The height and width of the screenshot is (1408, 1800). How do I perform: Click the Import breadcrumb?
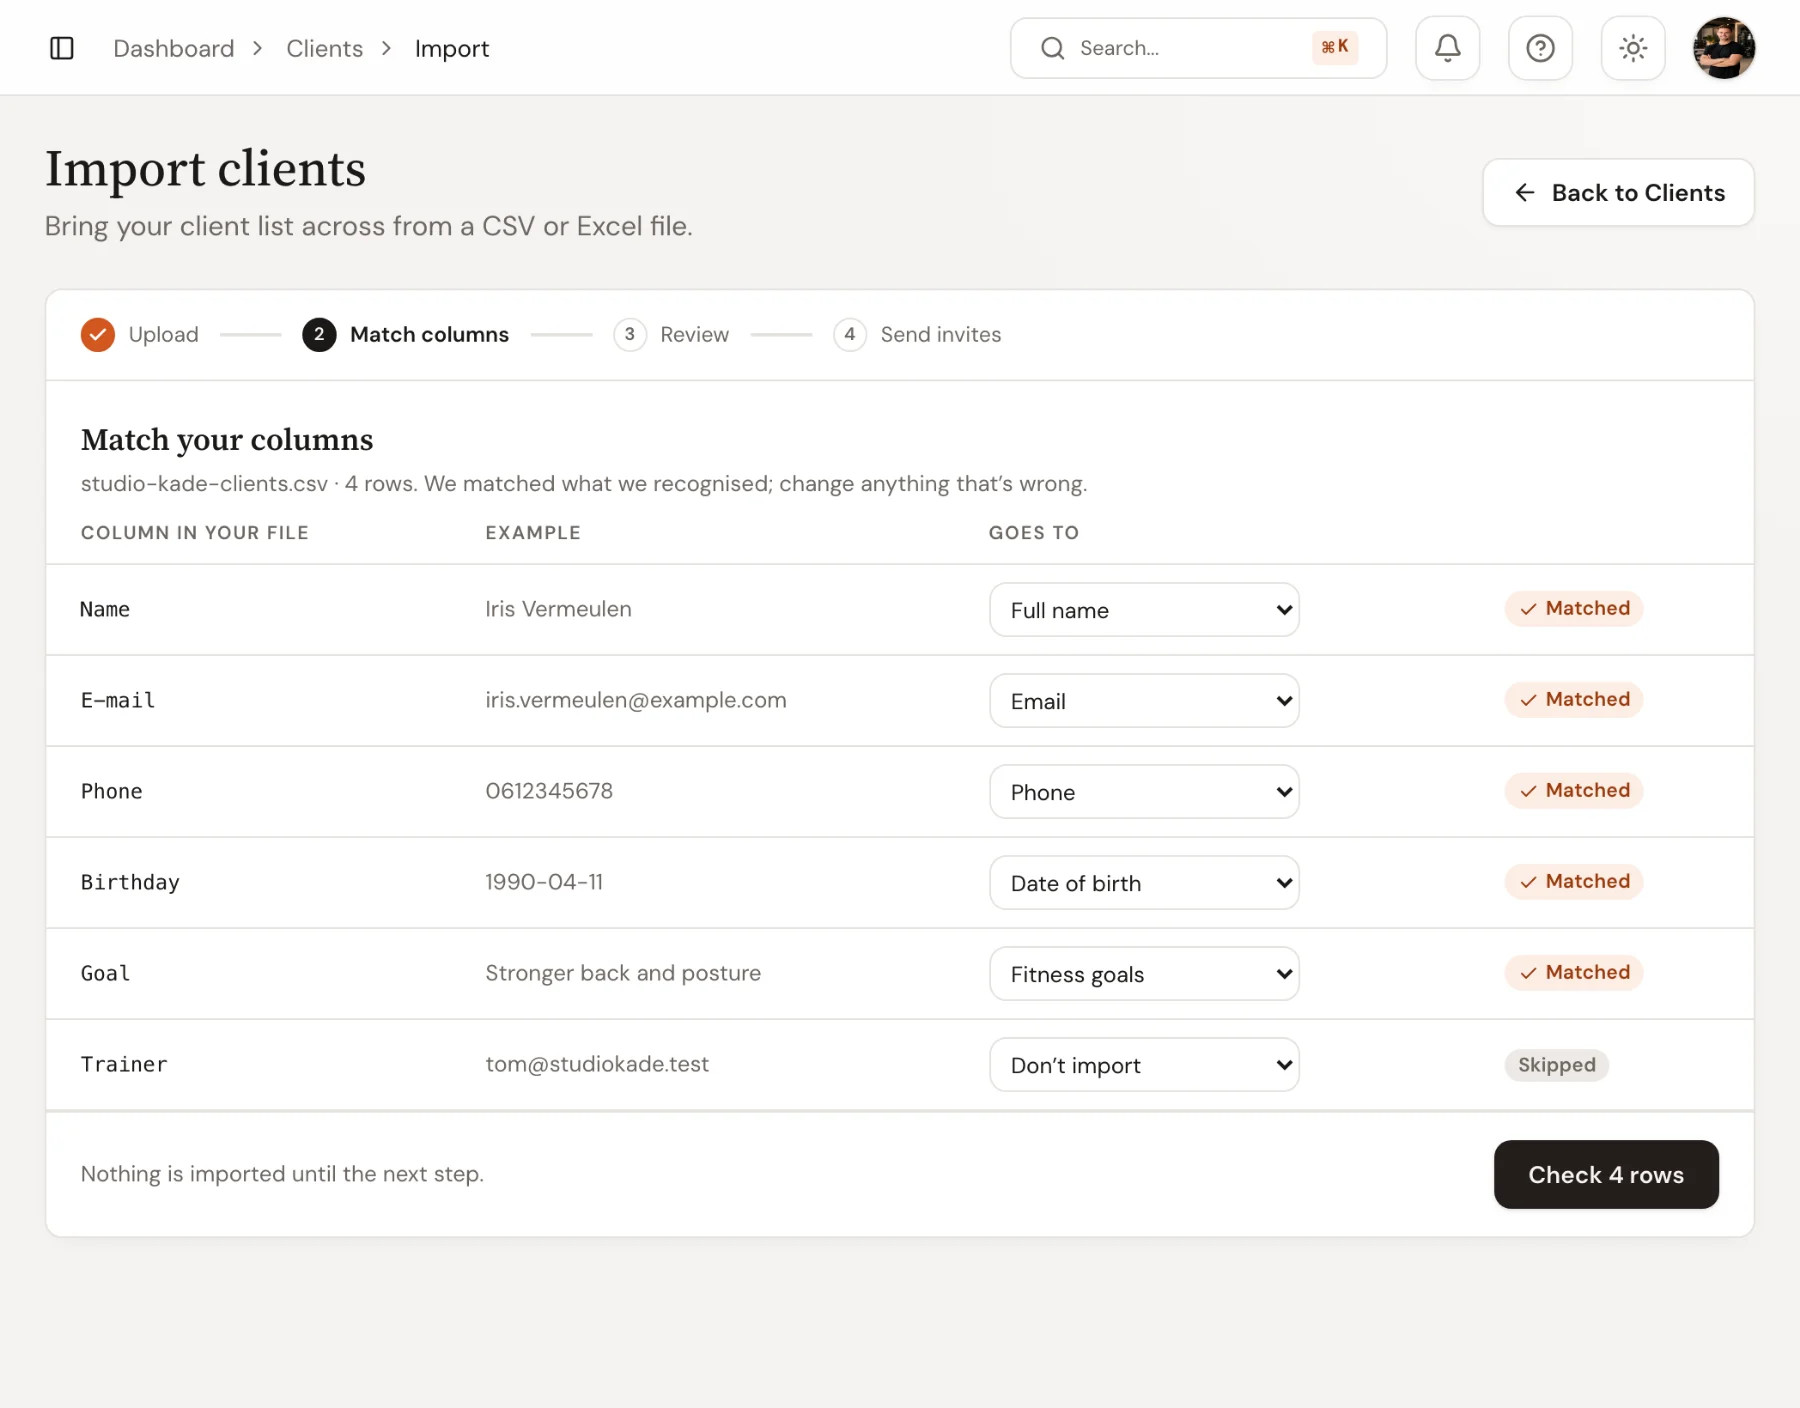452,49
